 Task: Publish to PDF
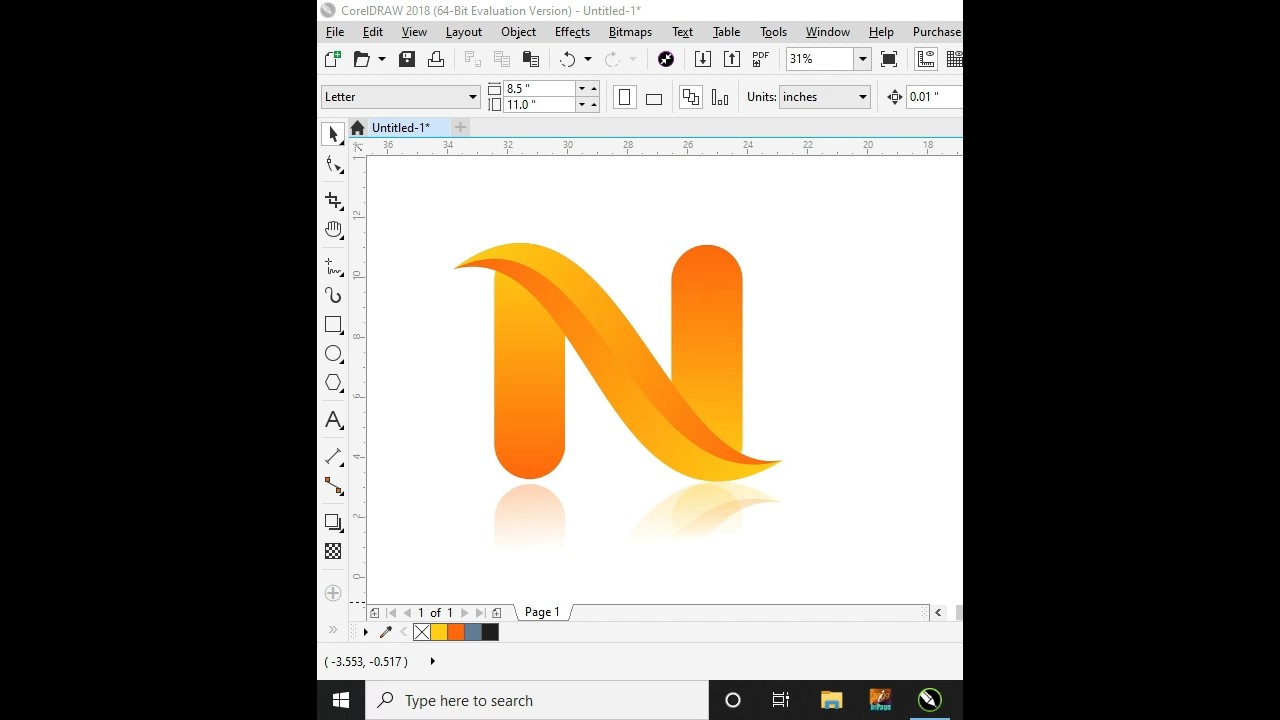[761, 59]
